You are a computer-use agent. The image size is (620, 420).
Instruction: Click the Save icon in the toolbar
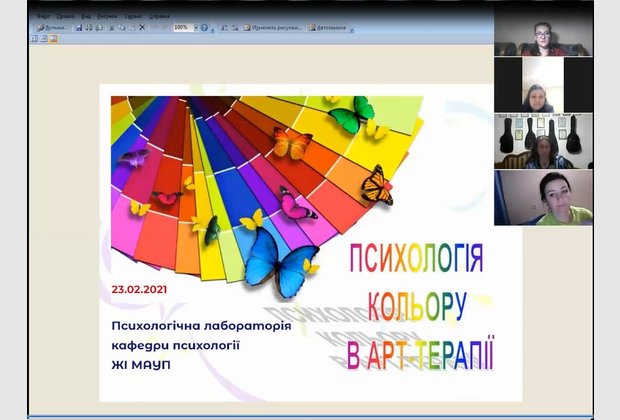coord(79,28)
